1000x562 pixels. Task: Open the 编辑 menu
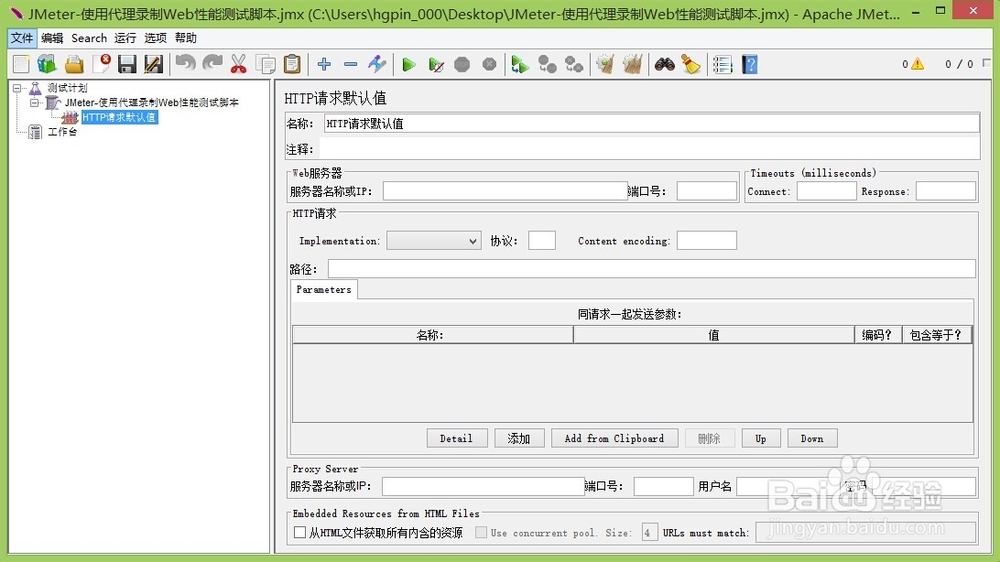tap(52, 38)
